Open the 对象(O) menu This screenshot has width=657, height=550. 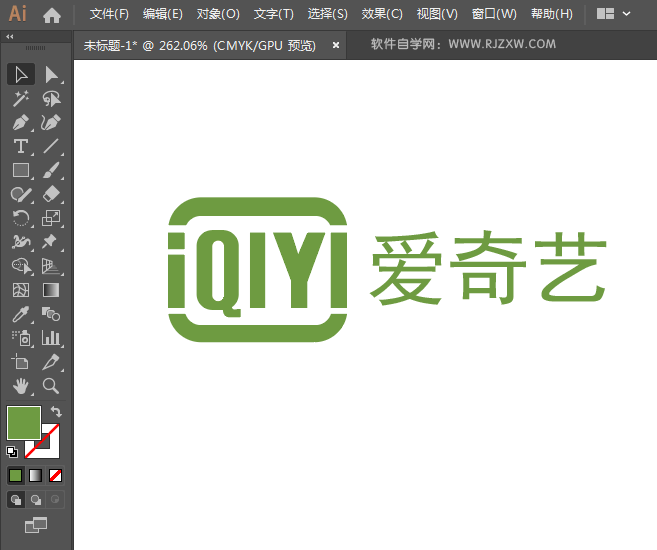click(x=218, y=14)
